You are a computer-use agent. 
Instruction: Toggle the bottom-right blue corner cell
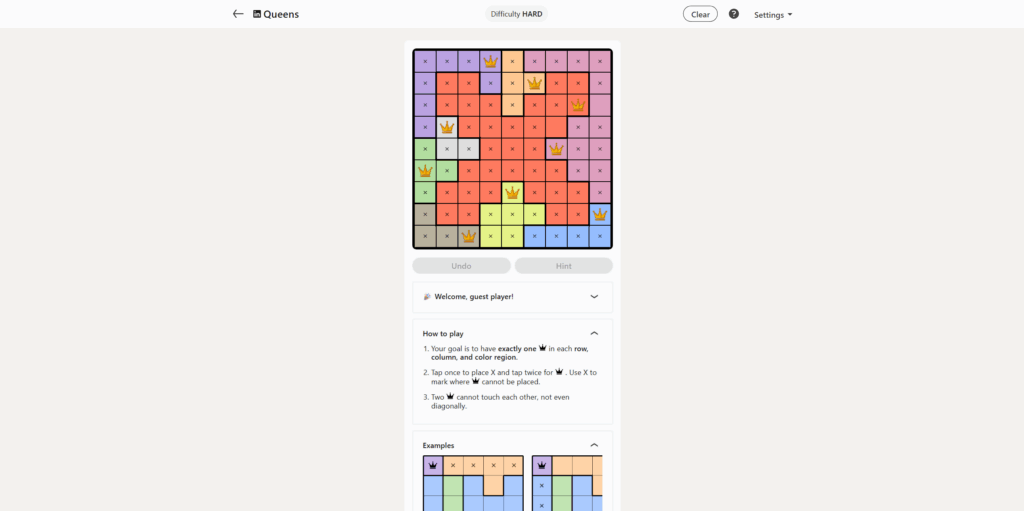600,237
